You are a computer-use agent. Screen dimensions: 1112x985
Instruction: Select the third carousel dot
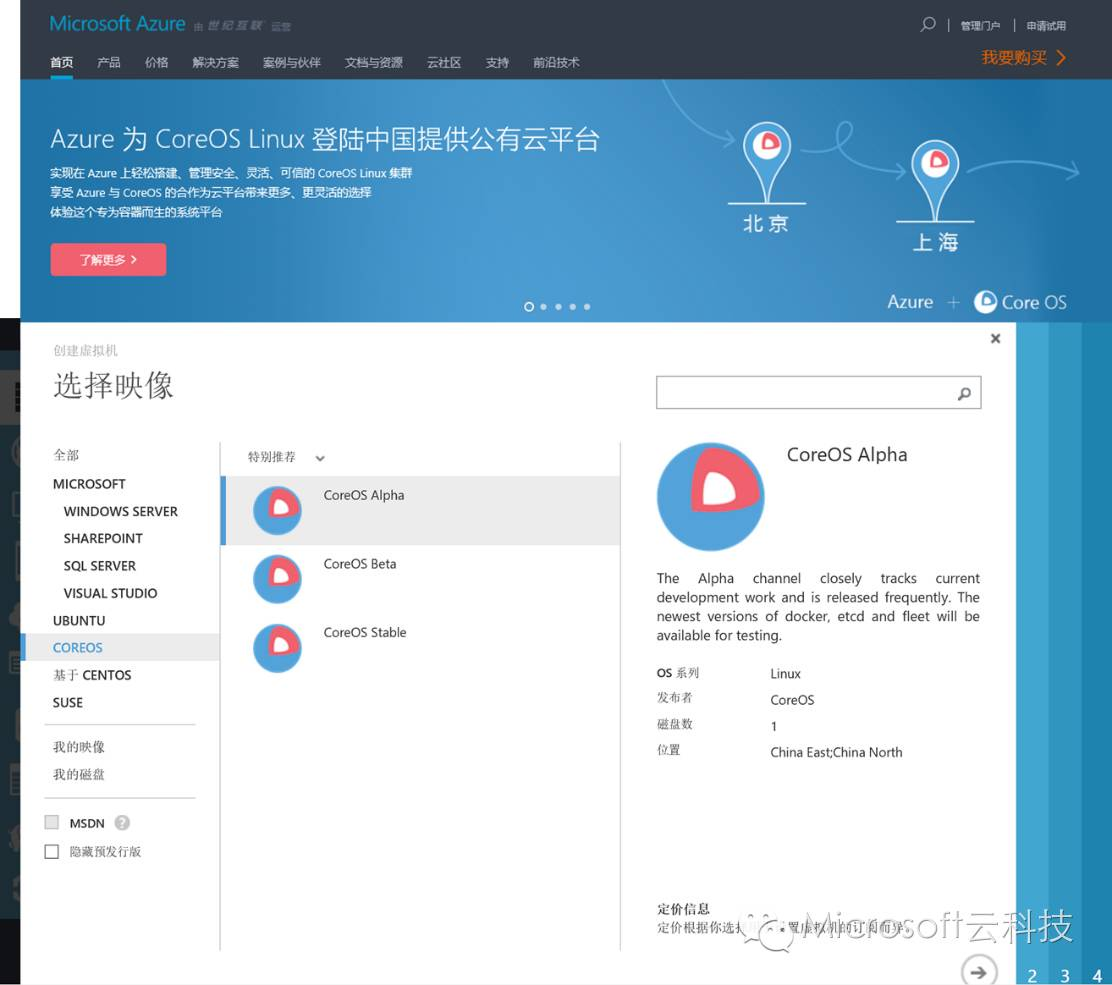[x=558, y=307]
